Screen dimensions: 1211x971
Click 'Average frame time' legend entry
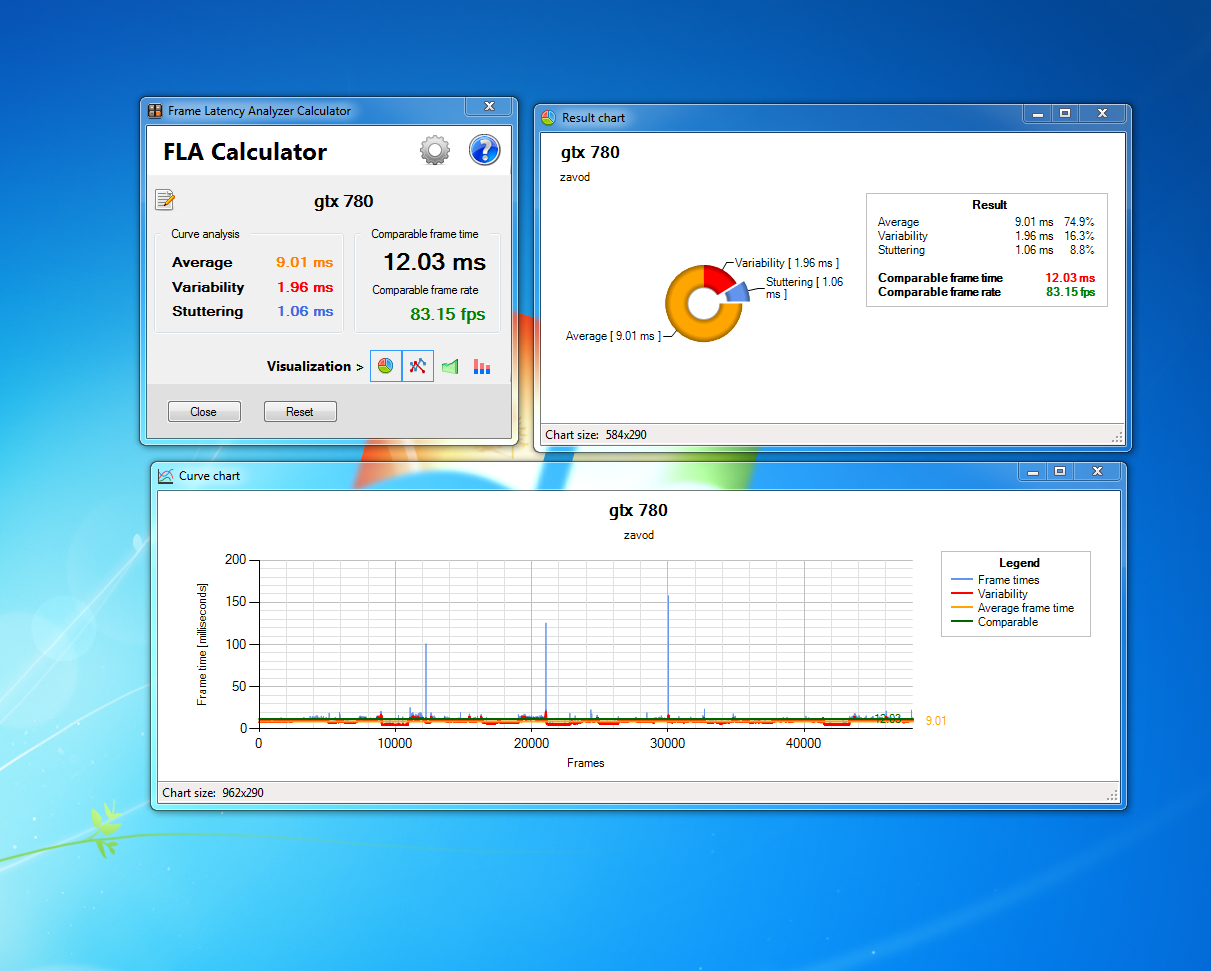click(1026, 608)
